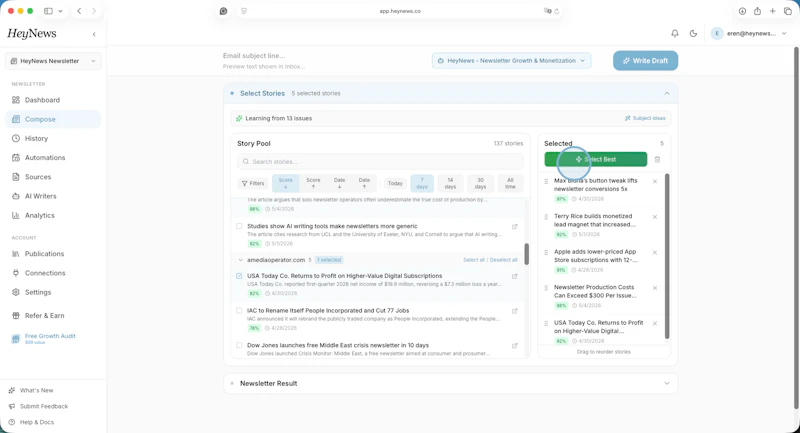Remove Newsletter Production Costs story from Selected
800x433 pixels.
point(655,288)
